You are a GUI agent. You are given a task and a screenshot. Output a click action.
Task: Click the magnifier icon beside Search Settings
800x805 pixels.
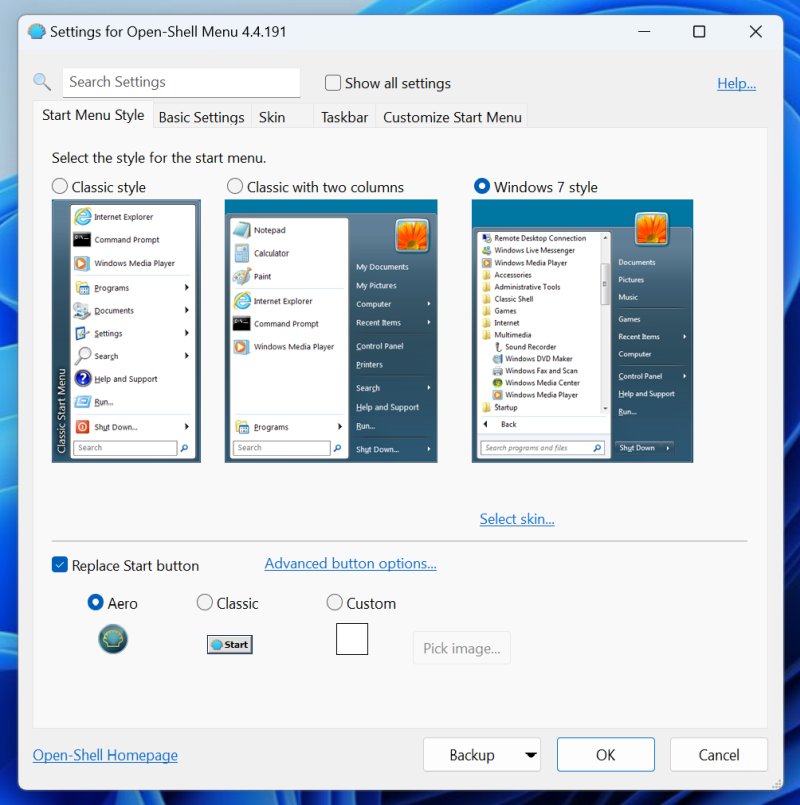point(42,82)
